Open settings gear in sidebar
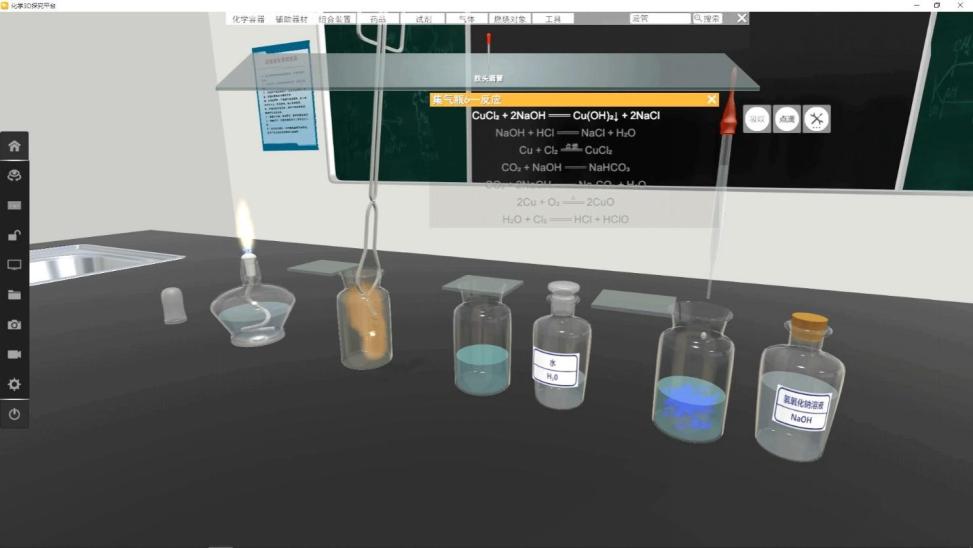 (x=14, y=384)
